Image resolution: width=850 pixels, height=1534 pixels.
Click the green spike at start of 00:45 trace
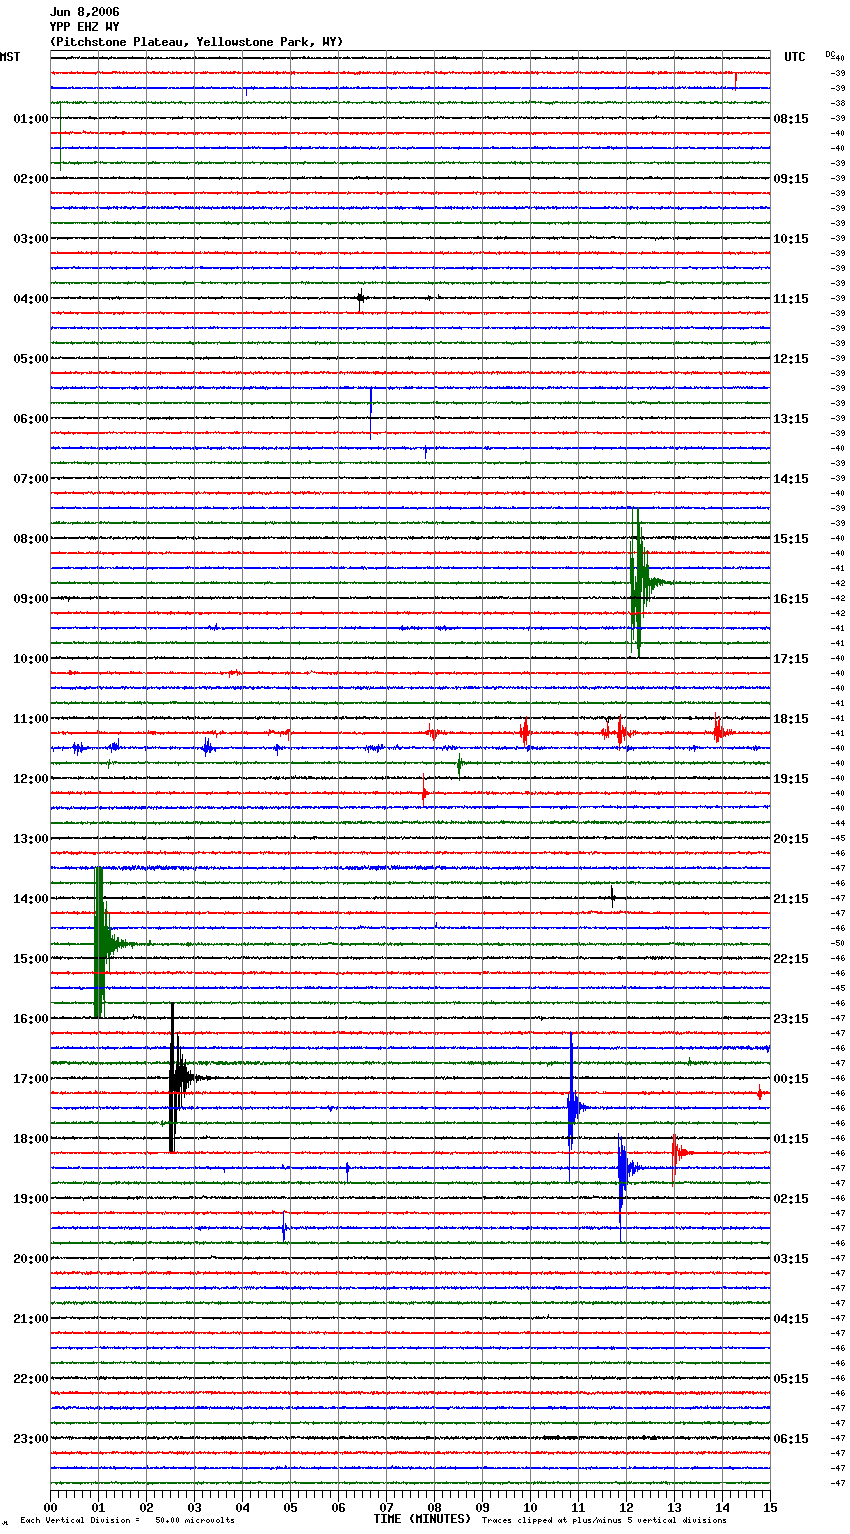[x=60, y=135]
